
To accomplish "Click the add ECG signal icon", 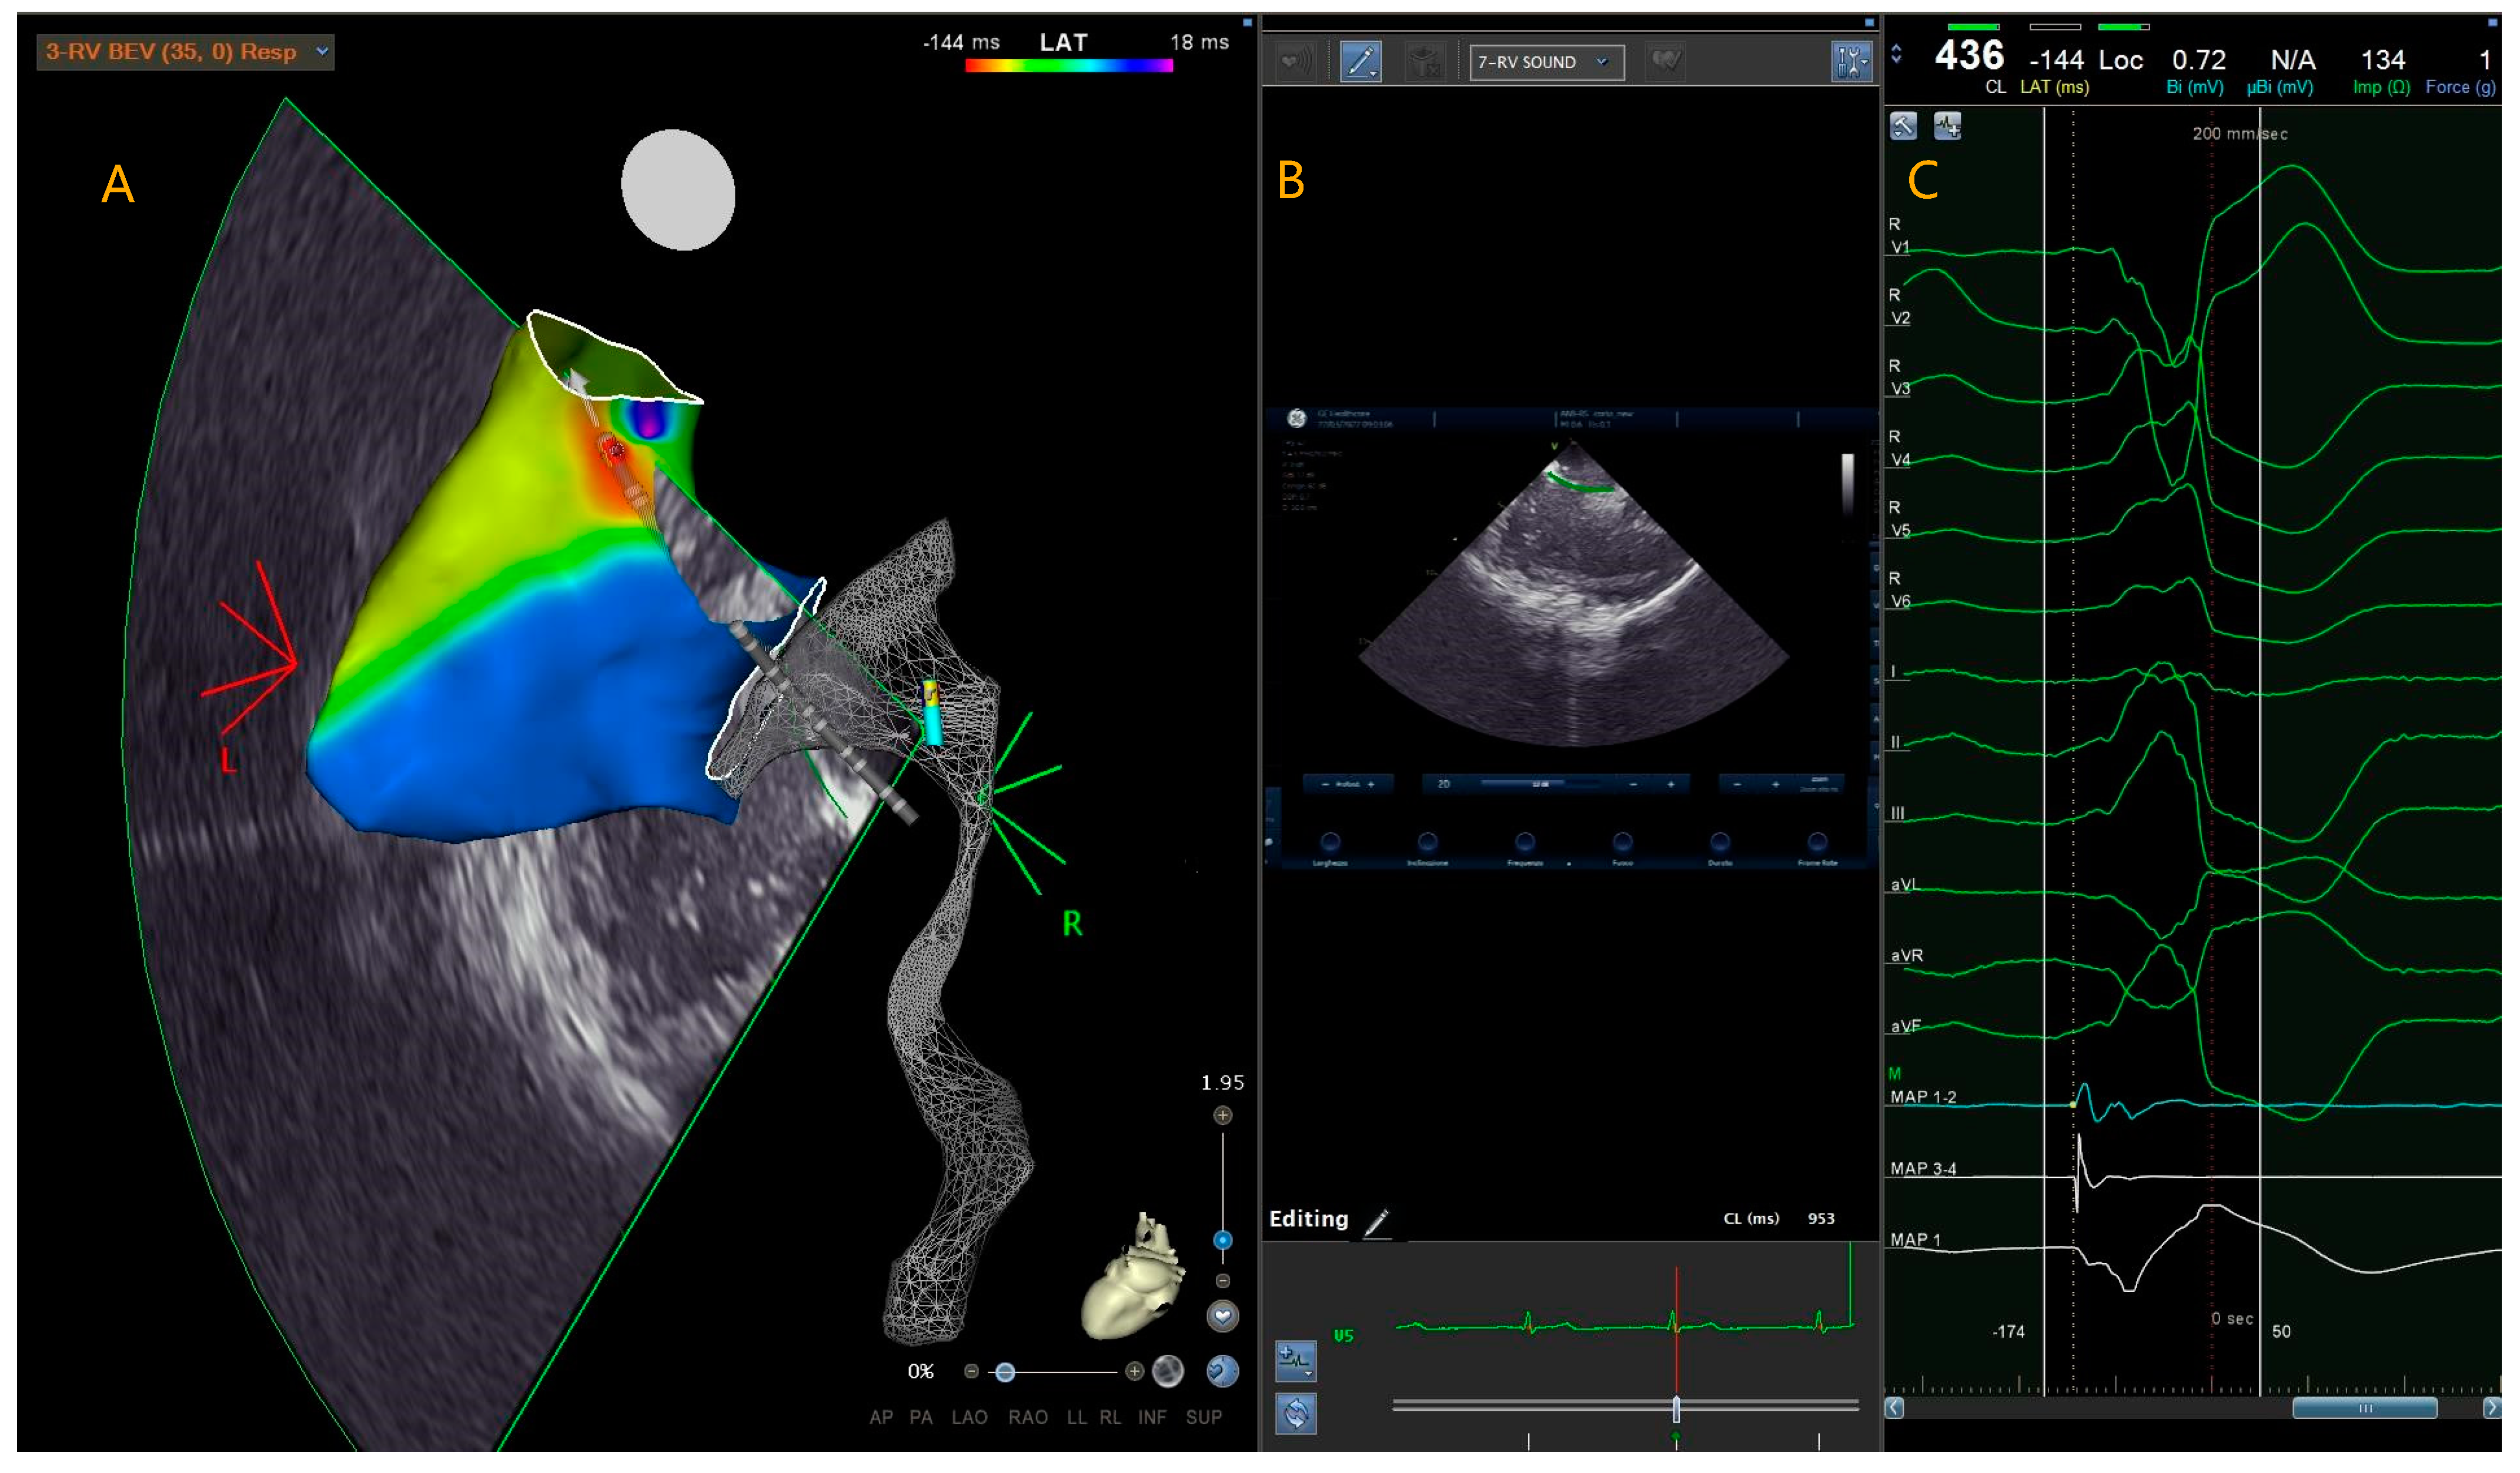I will click(x=1296, y=1360).
